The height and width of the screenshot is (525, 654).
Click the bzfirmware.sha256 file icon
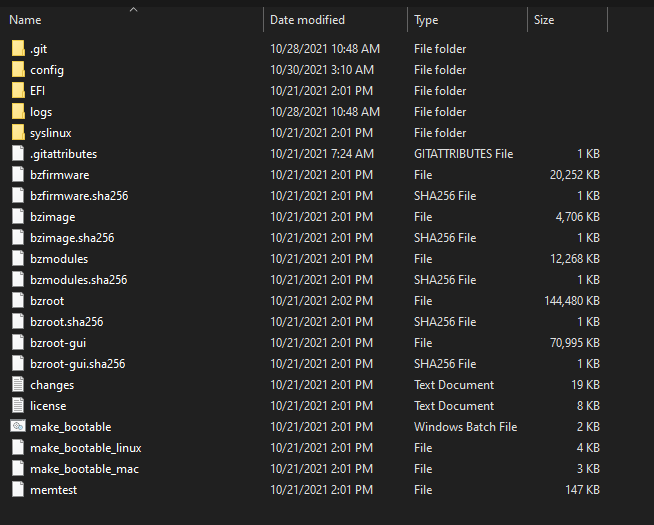pos(18,195)
